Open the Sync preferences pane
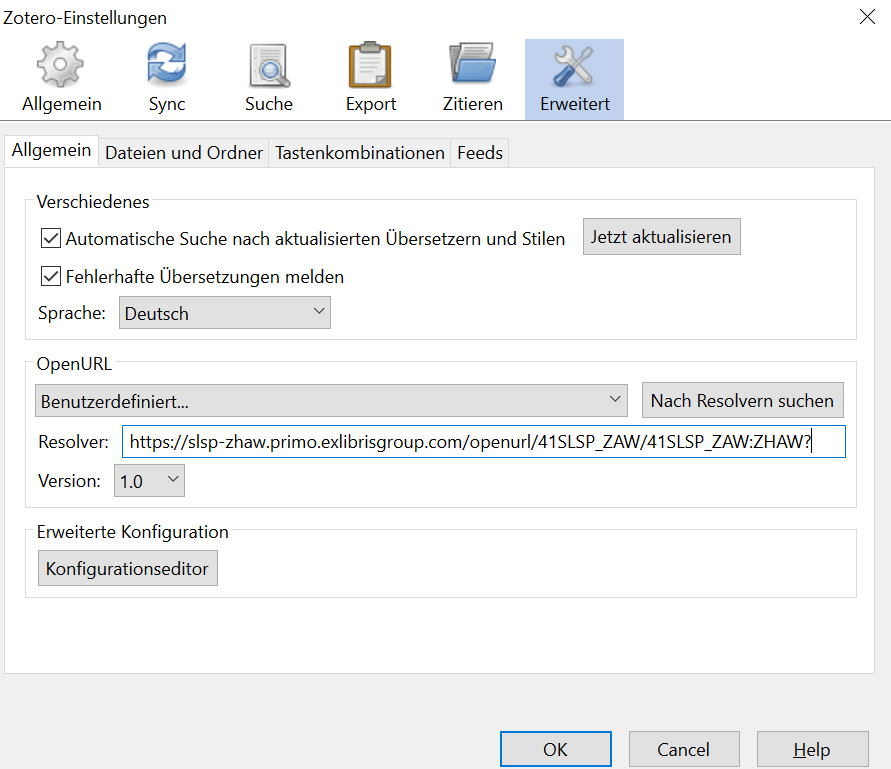Viewport: 891px width, 769px height. pos(166,78)
